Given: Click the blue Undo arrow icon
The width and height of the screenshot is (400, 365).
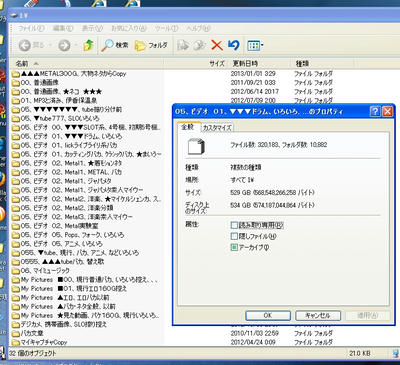Looking at the screenshot, I should (234, 45).
